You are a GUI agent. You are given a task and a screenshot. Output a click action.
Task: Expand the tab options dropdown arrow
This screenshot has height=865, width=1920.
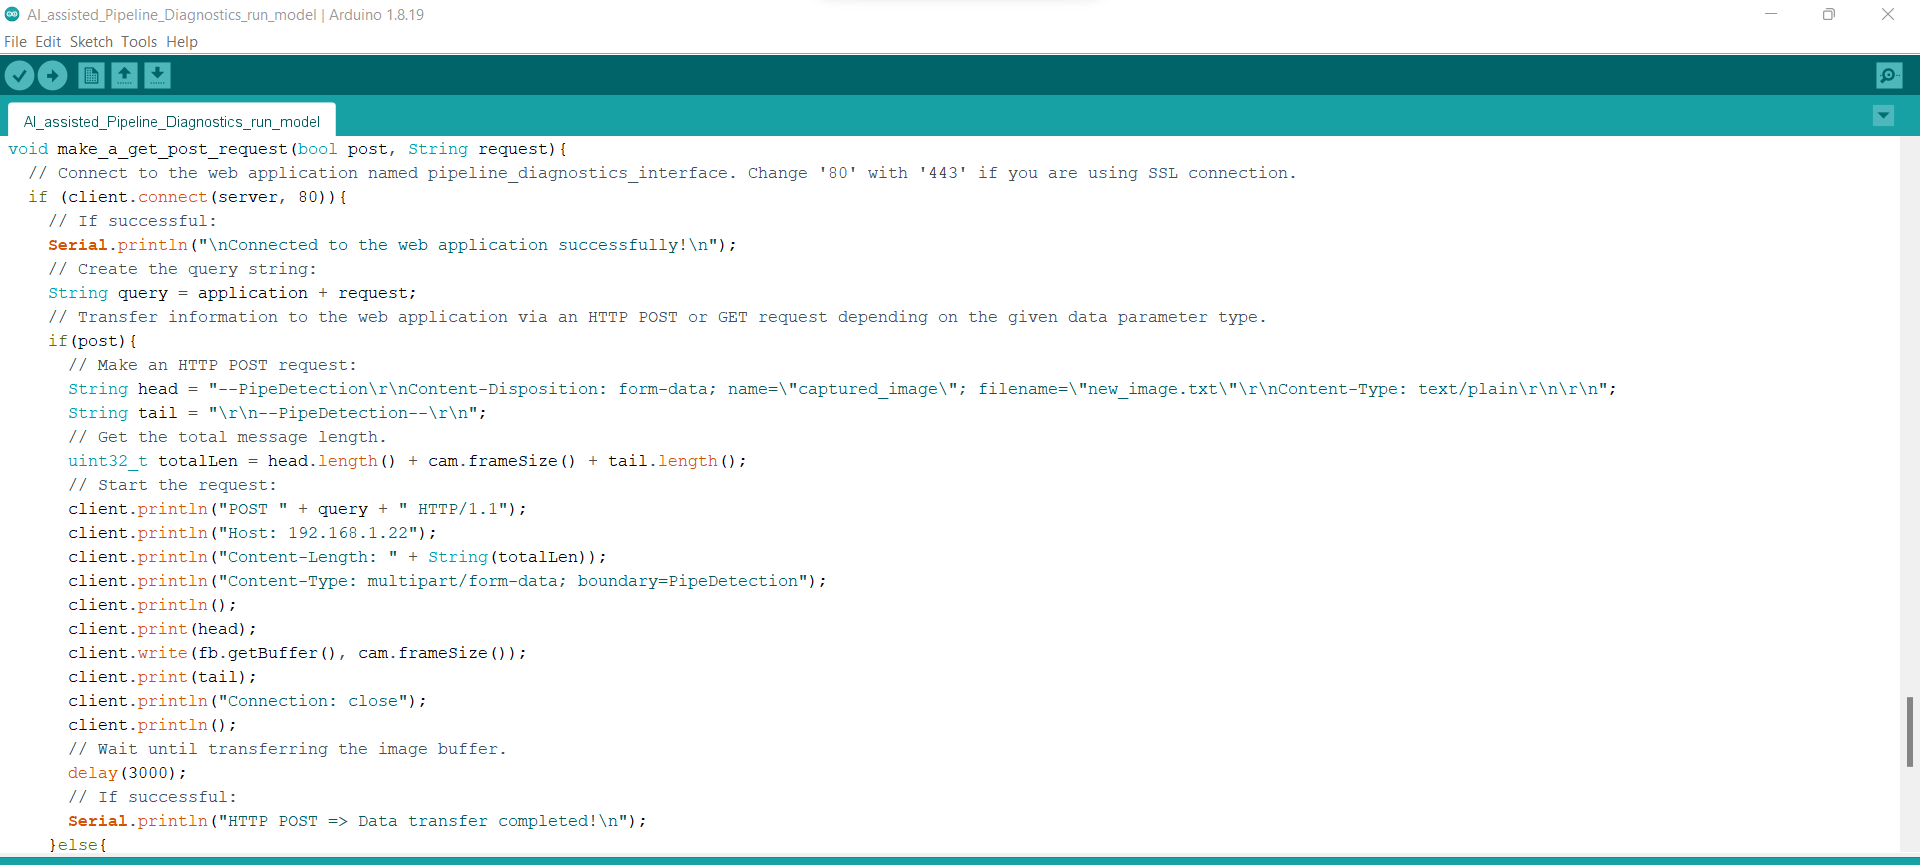coord(1883,116)
